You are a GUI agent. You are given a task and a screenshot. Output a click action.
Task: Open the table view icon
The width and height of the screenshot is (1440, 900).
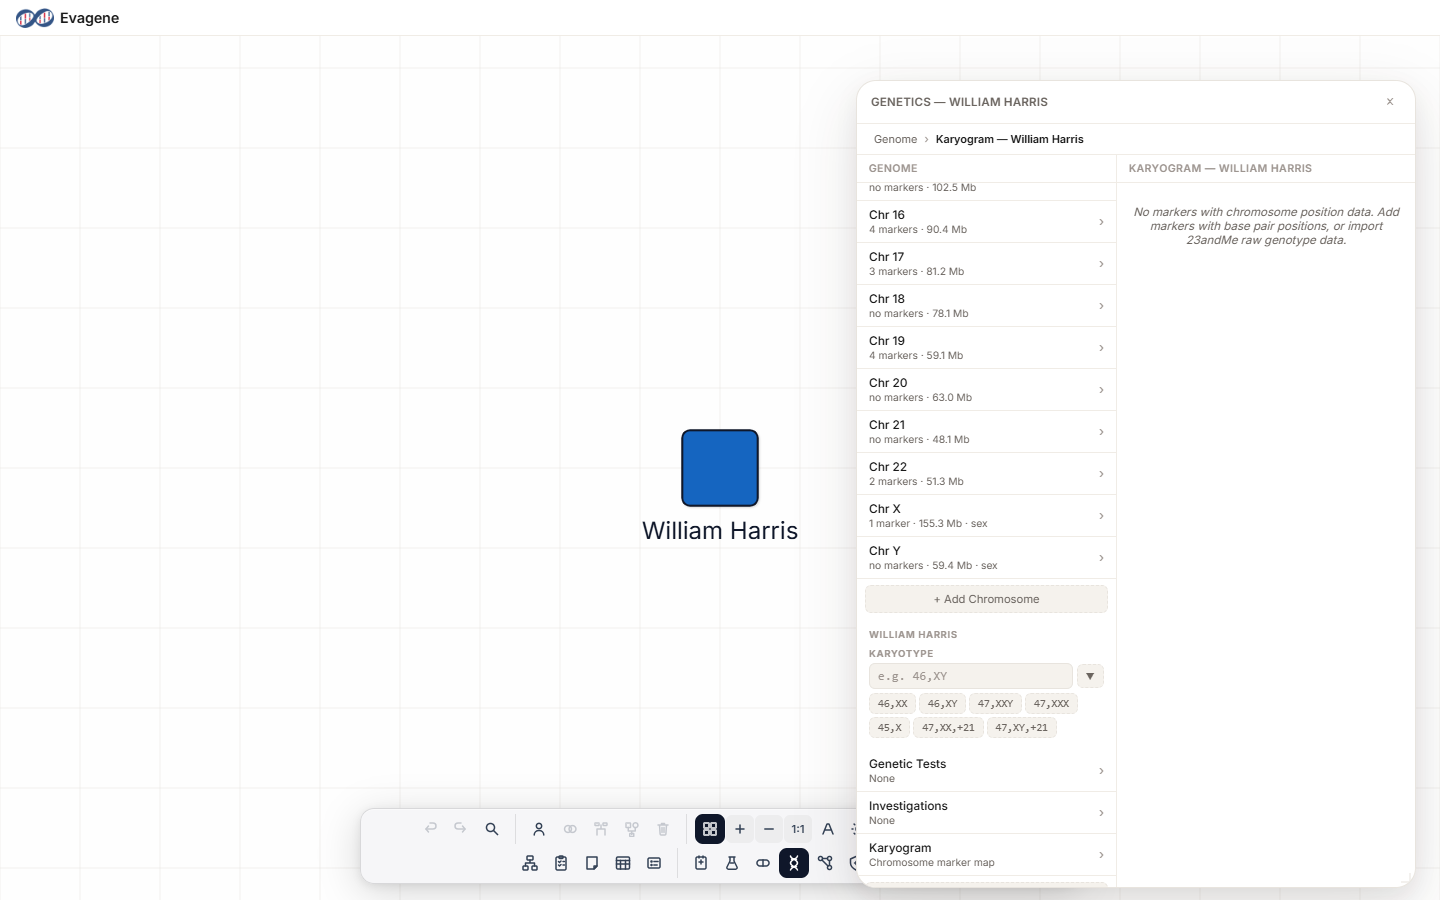pyautogui.click(x=623, y=863)
